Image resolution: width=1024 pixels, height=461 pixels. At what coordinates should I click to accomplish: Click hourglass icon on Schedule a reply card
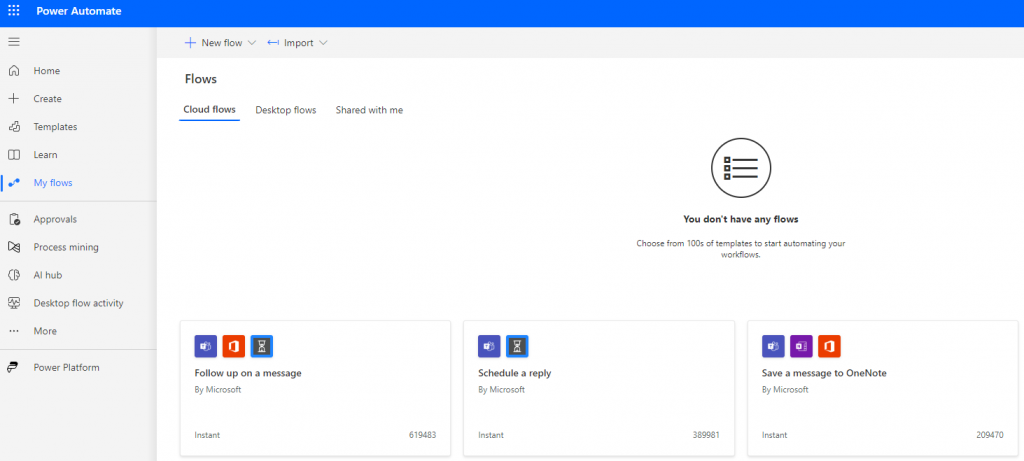(x=517, y=346)
